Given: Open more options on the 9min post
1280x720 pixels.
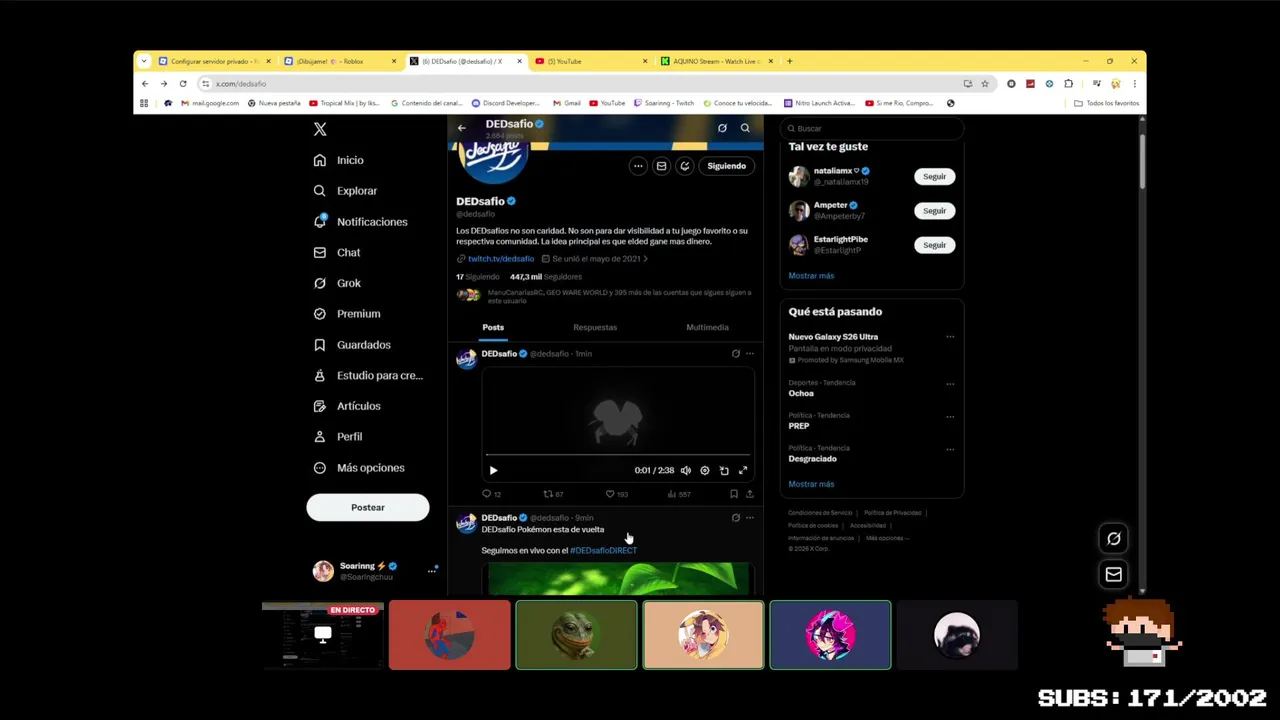Looking at the screenshot, I should (x=750, y=517).
